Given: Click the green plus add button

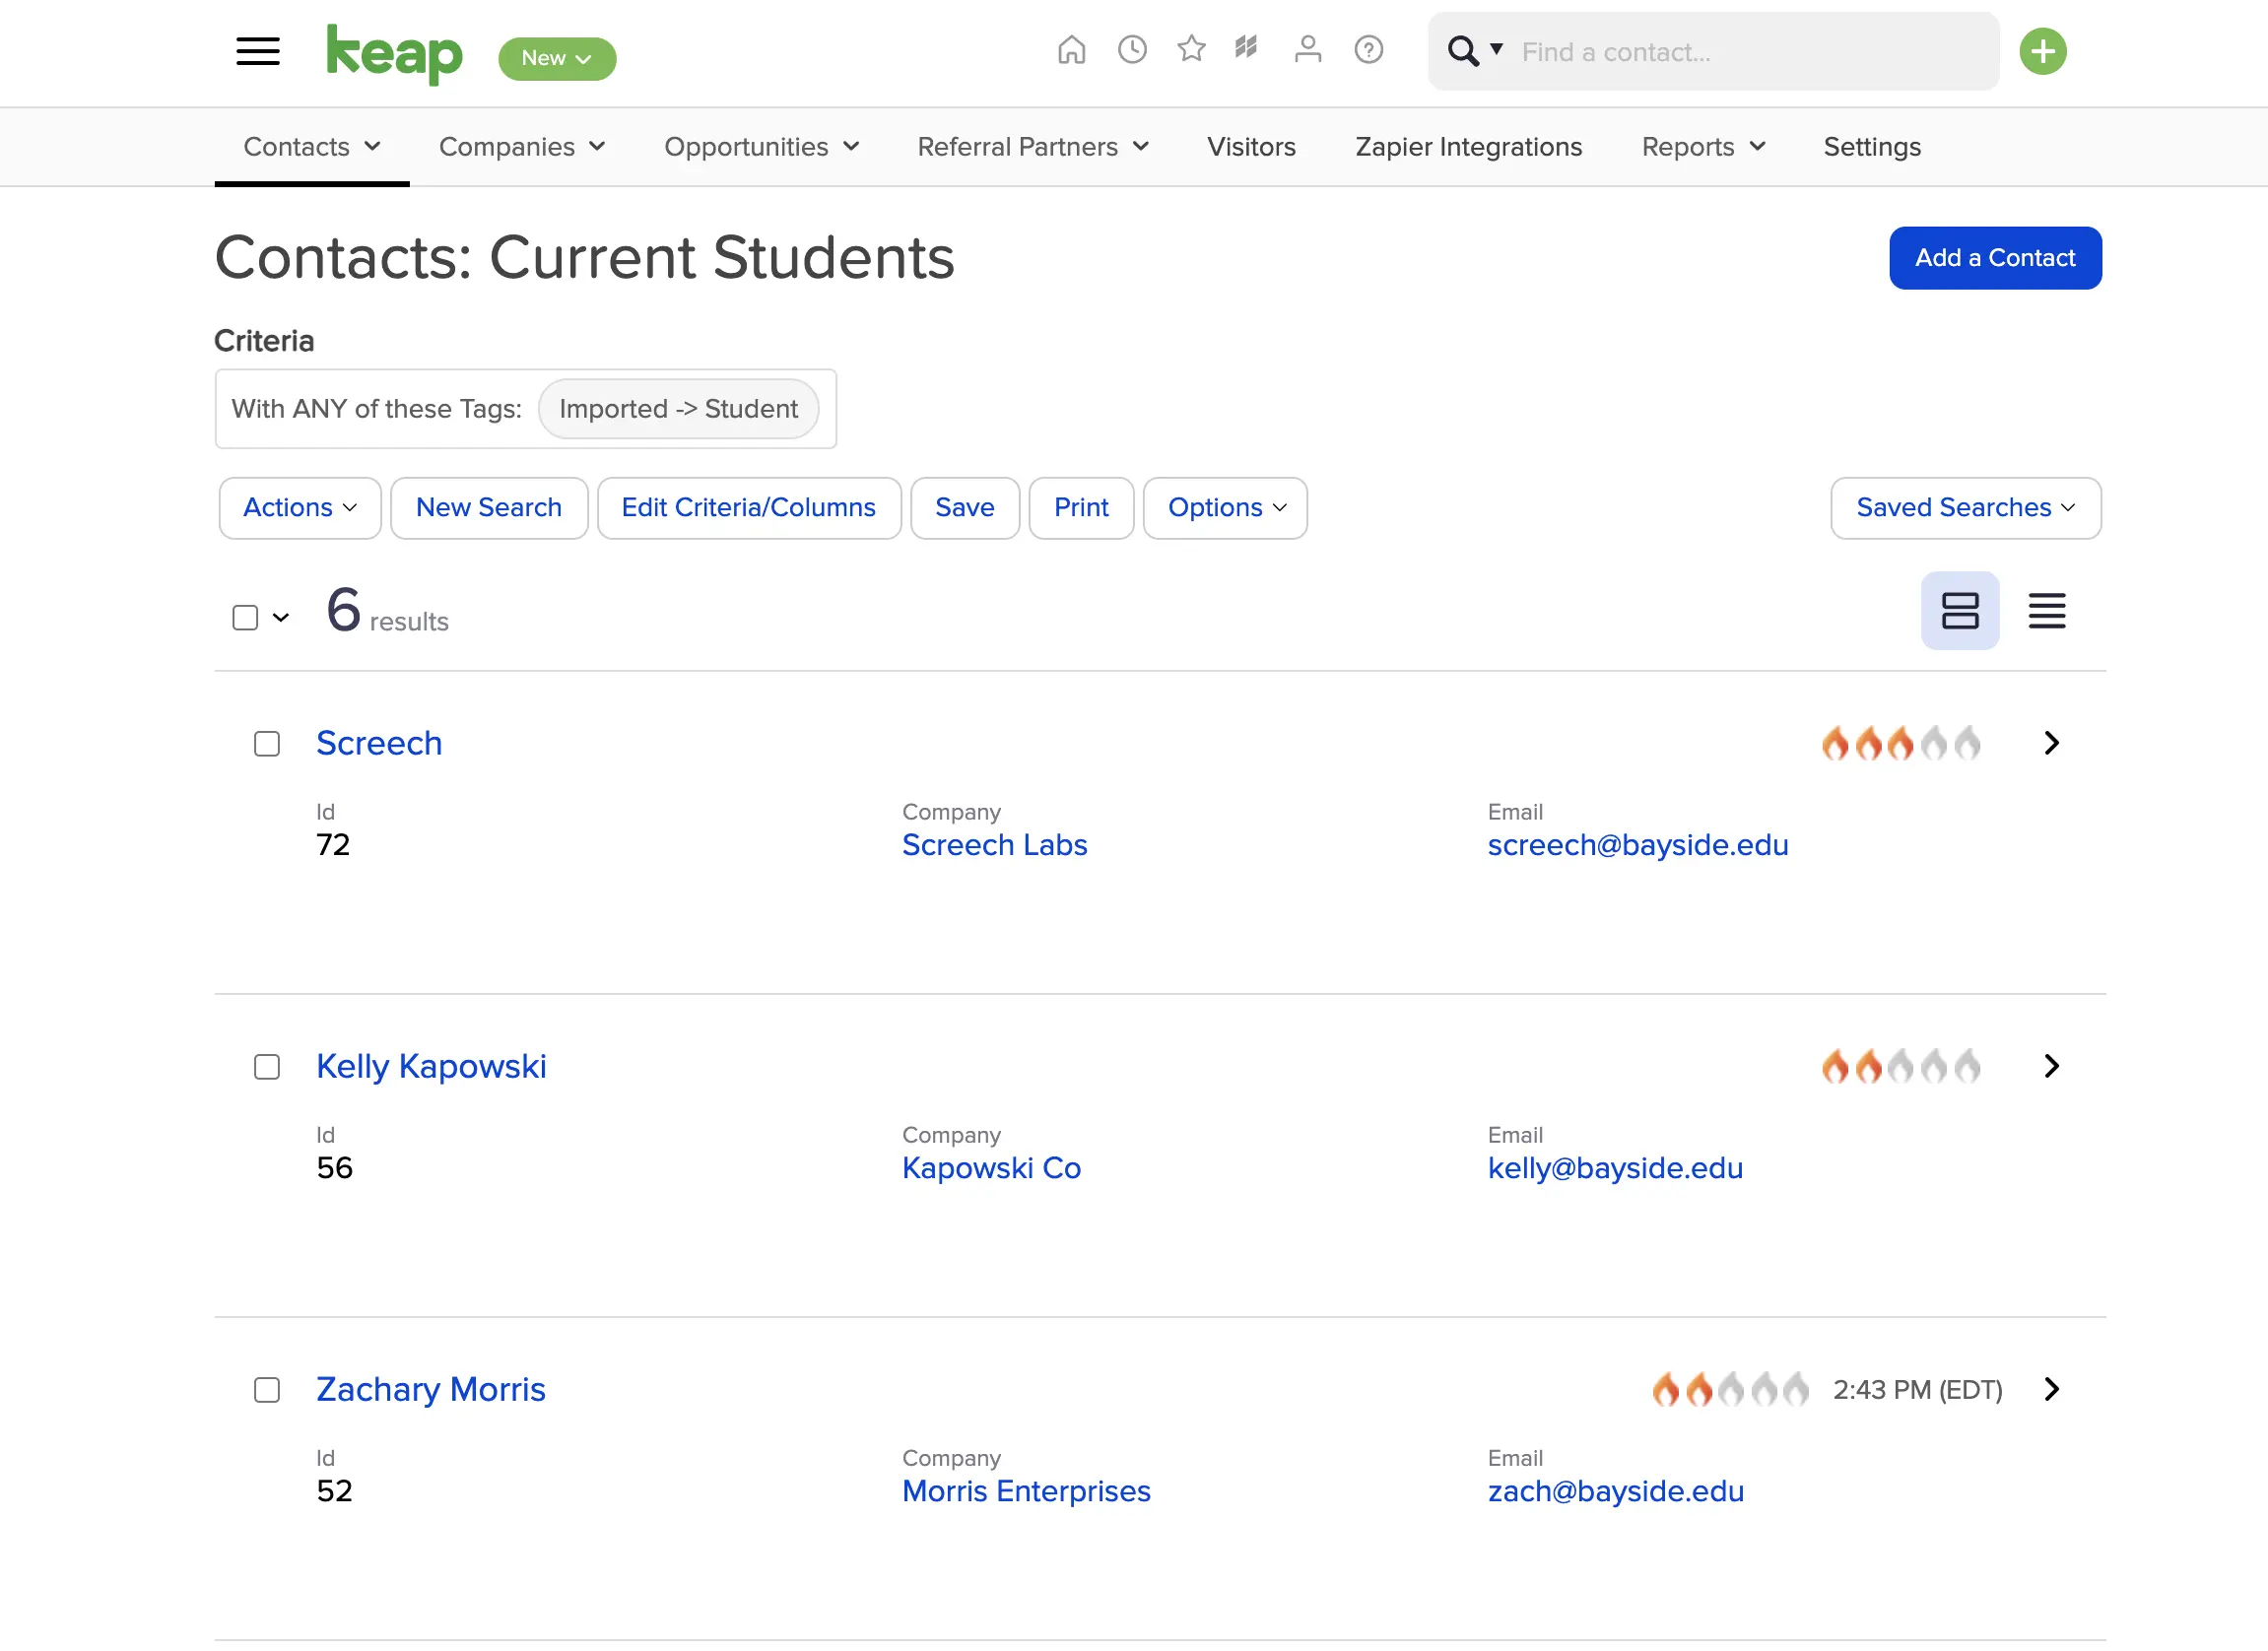Looking at the screenshot, I should click(x=2041, y=51).
